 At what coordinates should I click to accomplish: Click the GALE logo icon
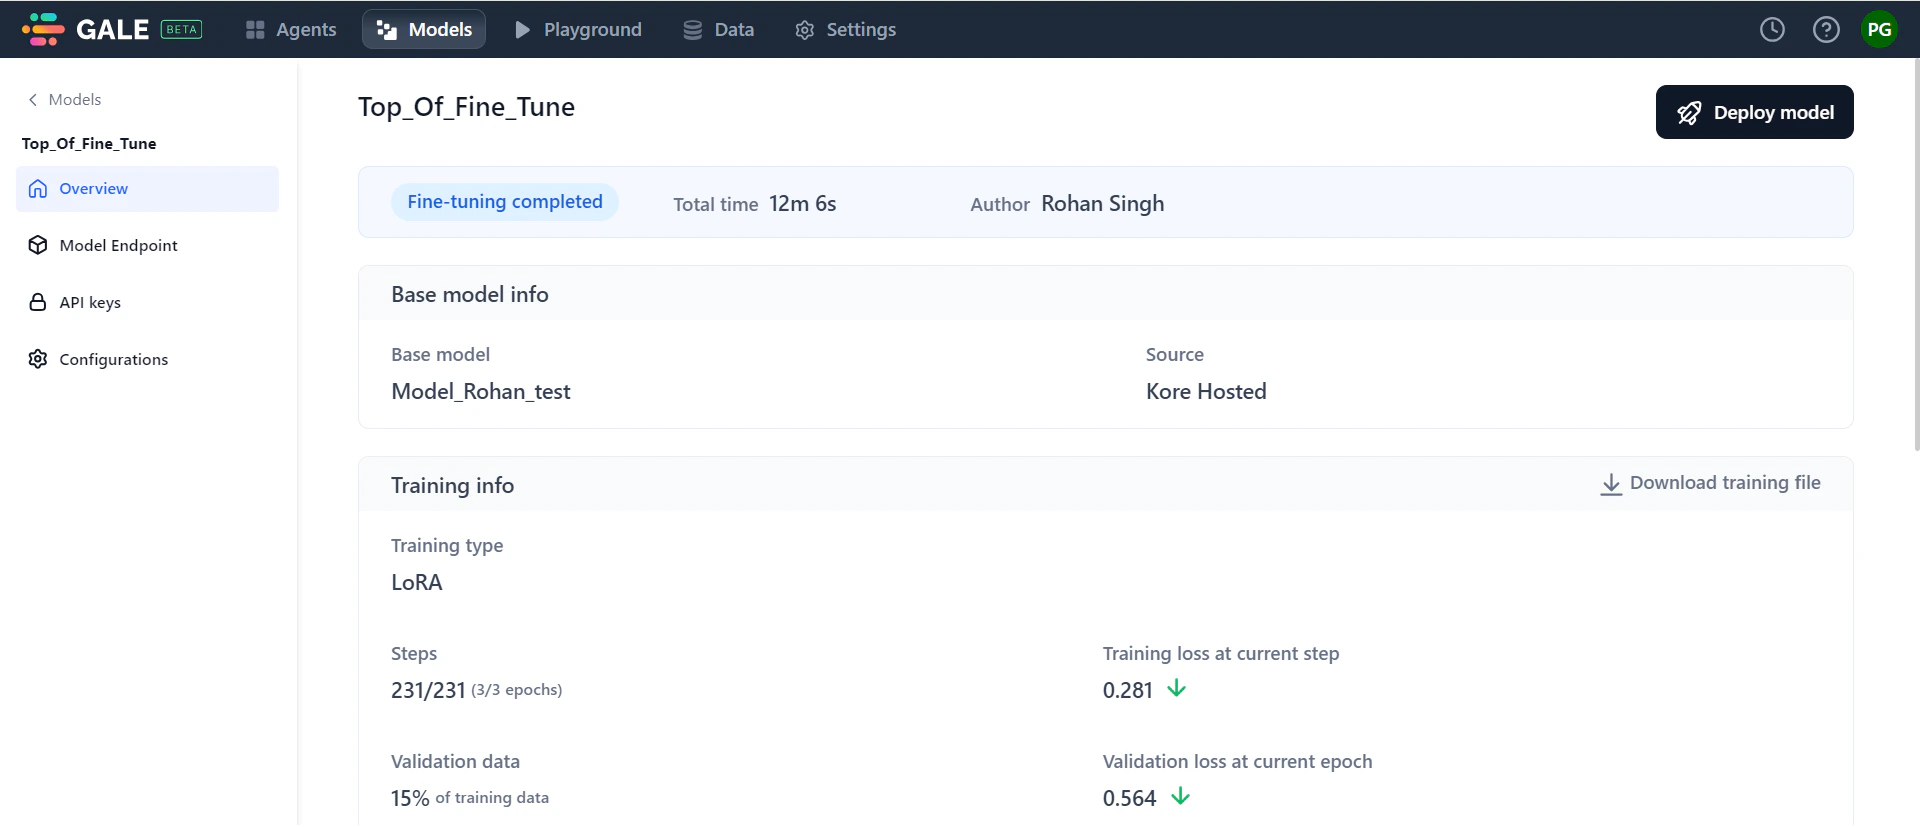tap(43, 29)
